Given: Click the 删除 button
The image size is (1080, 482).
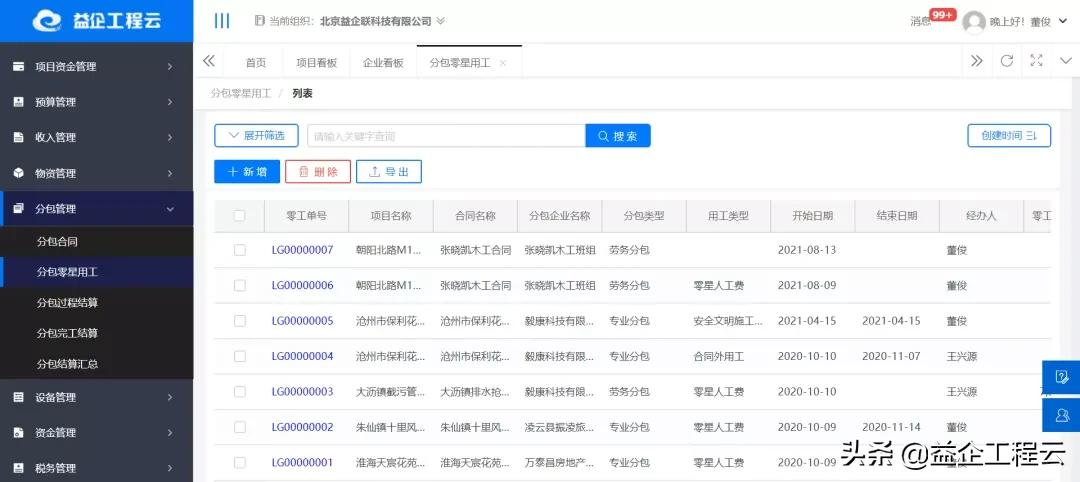Looking at the screenshot, I should point(318,171).
